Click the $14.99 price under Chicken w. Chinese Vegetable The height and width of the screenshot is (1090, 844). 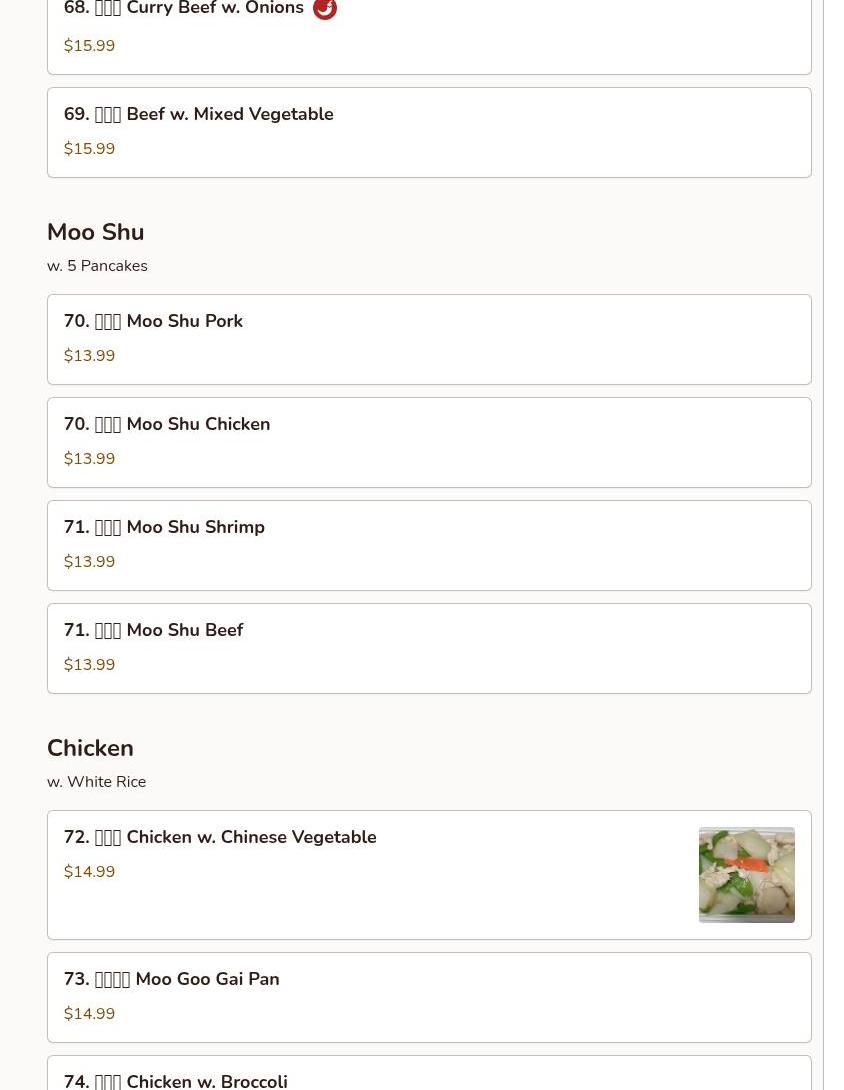[x=89, y=872]
